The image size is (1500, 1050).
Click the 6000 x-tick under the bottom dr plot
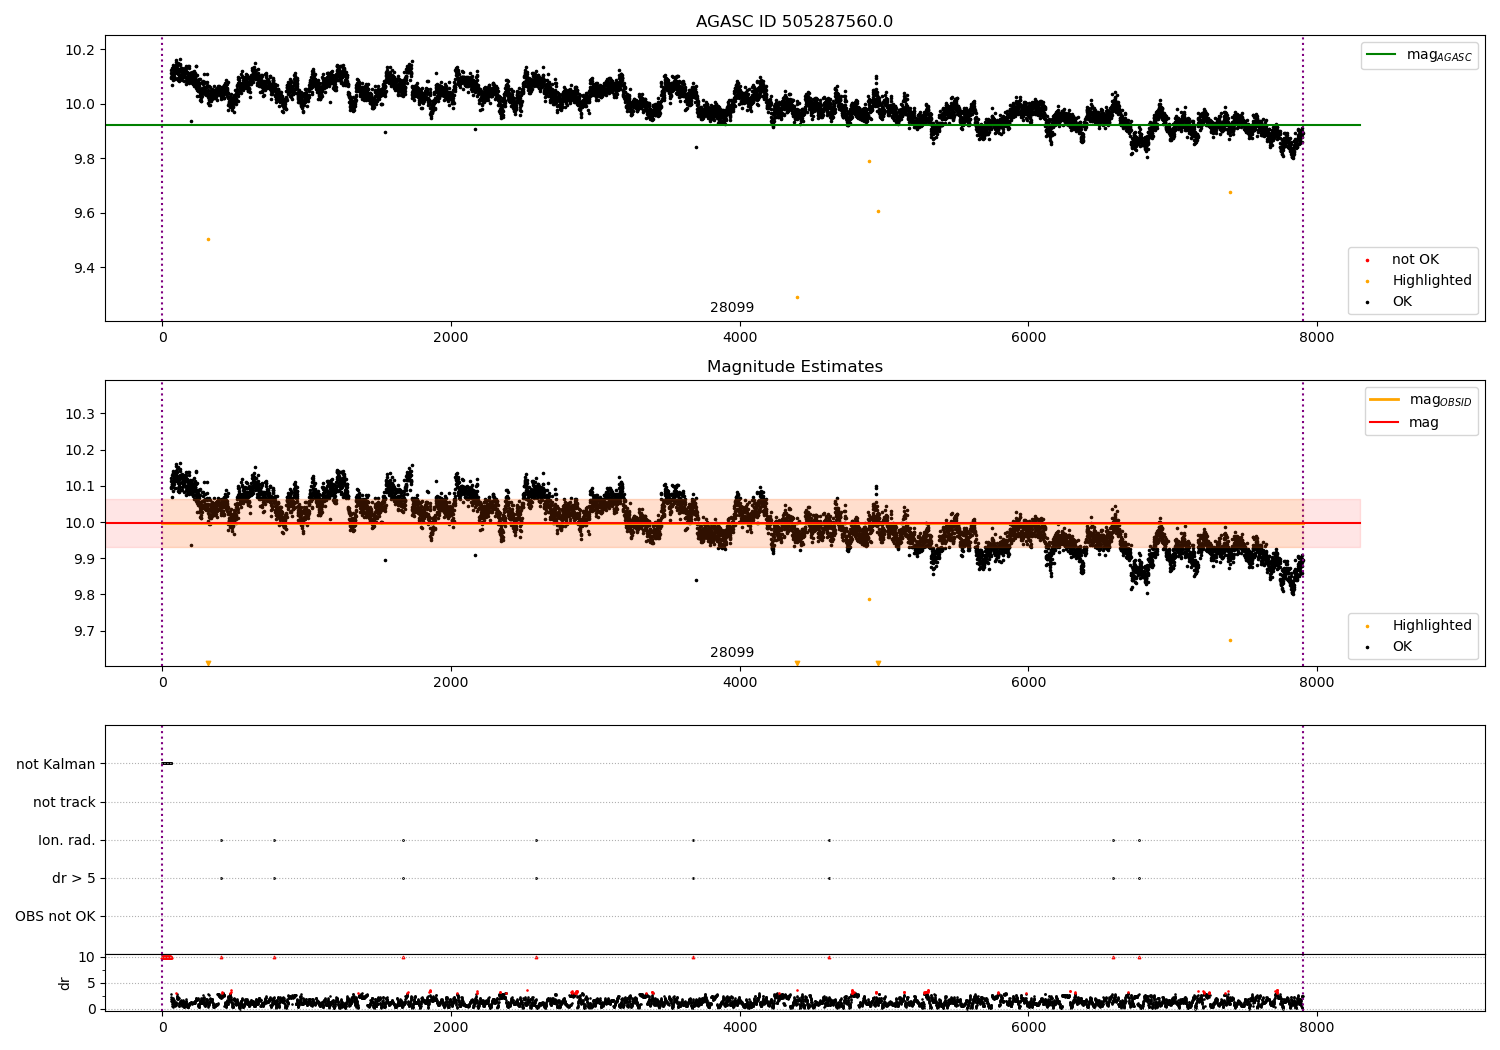click(x=1028, y=1027)
